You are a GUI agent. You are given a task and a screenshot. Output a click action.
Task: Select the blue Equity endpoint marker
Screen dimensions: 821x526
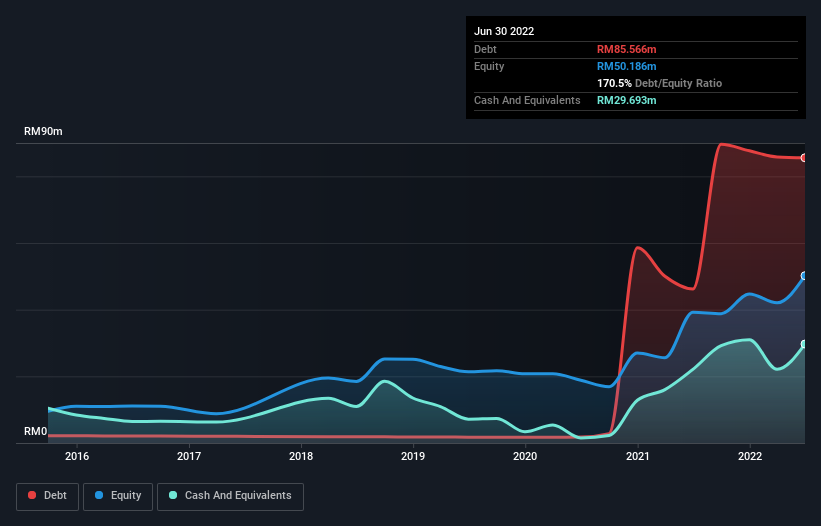pyautogui.click(x=804, y=276)
